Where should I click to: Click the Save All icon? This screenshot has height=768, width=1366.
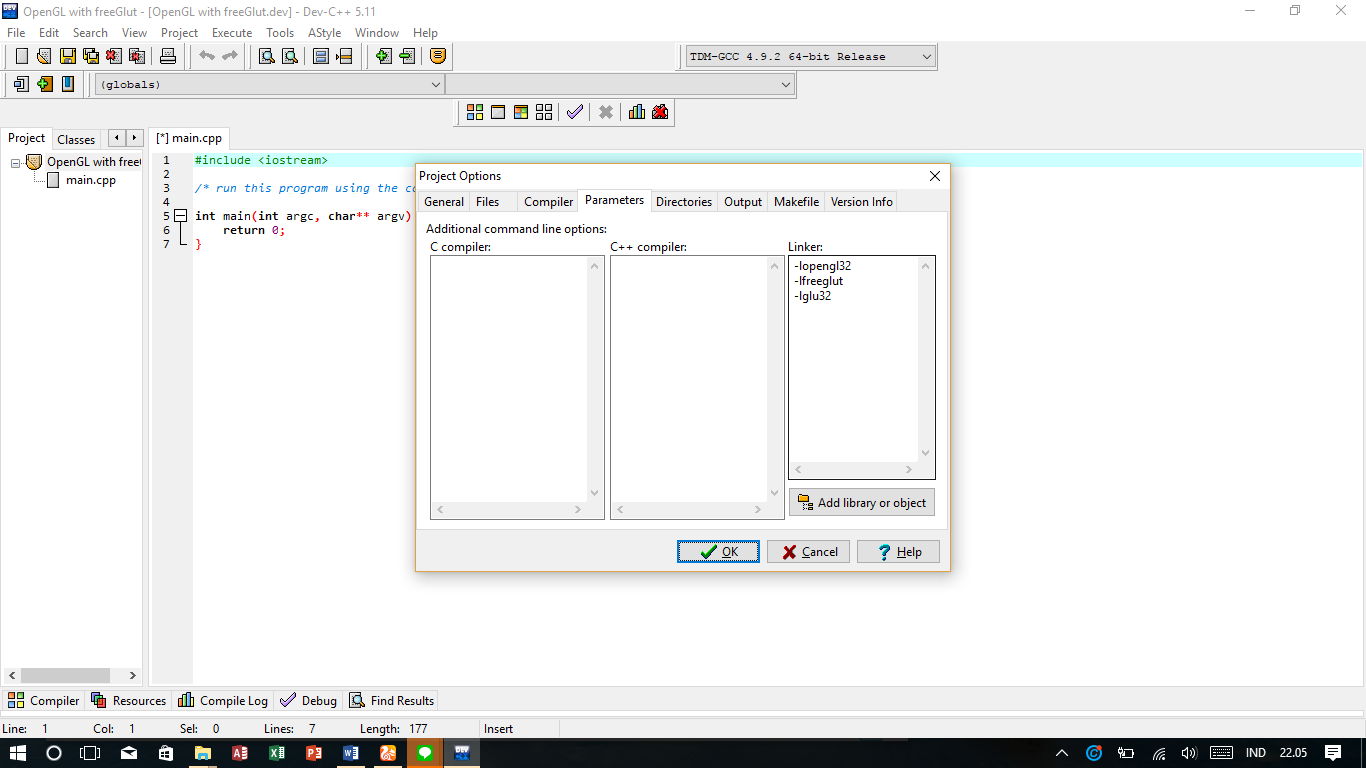90,56
